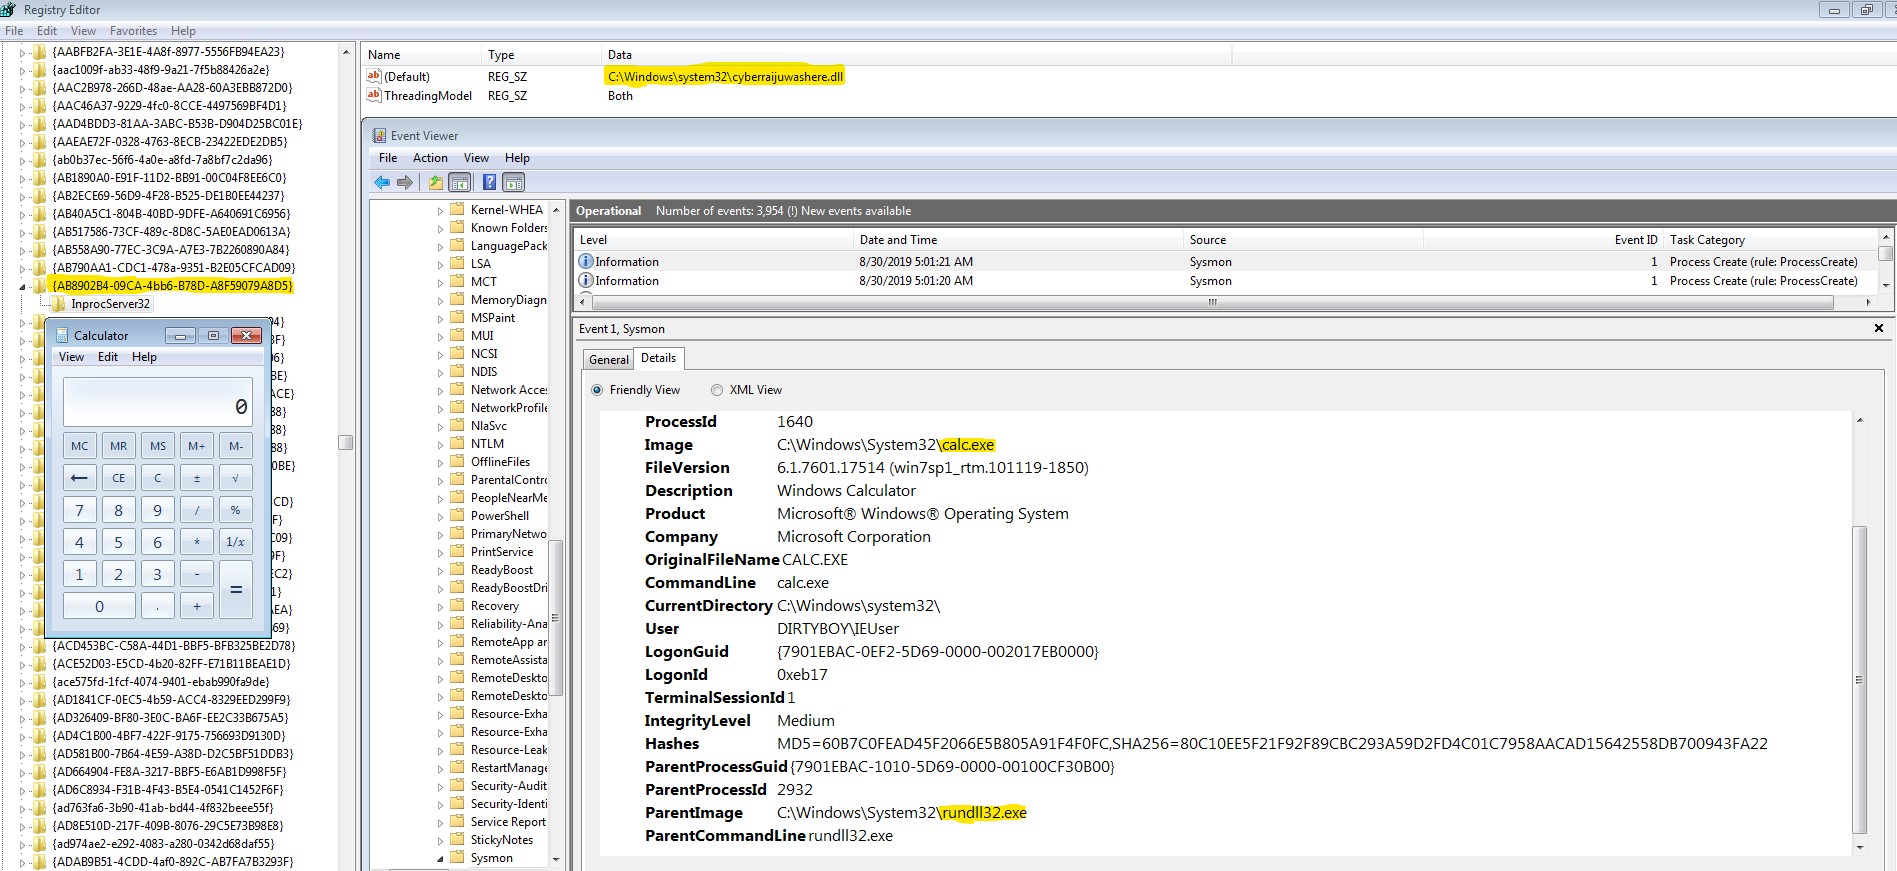Click the Recovery folder icon

457,605
